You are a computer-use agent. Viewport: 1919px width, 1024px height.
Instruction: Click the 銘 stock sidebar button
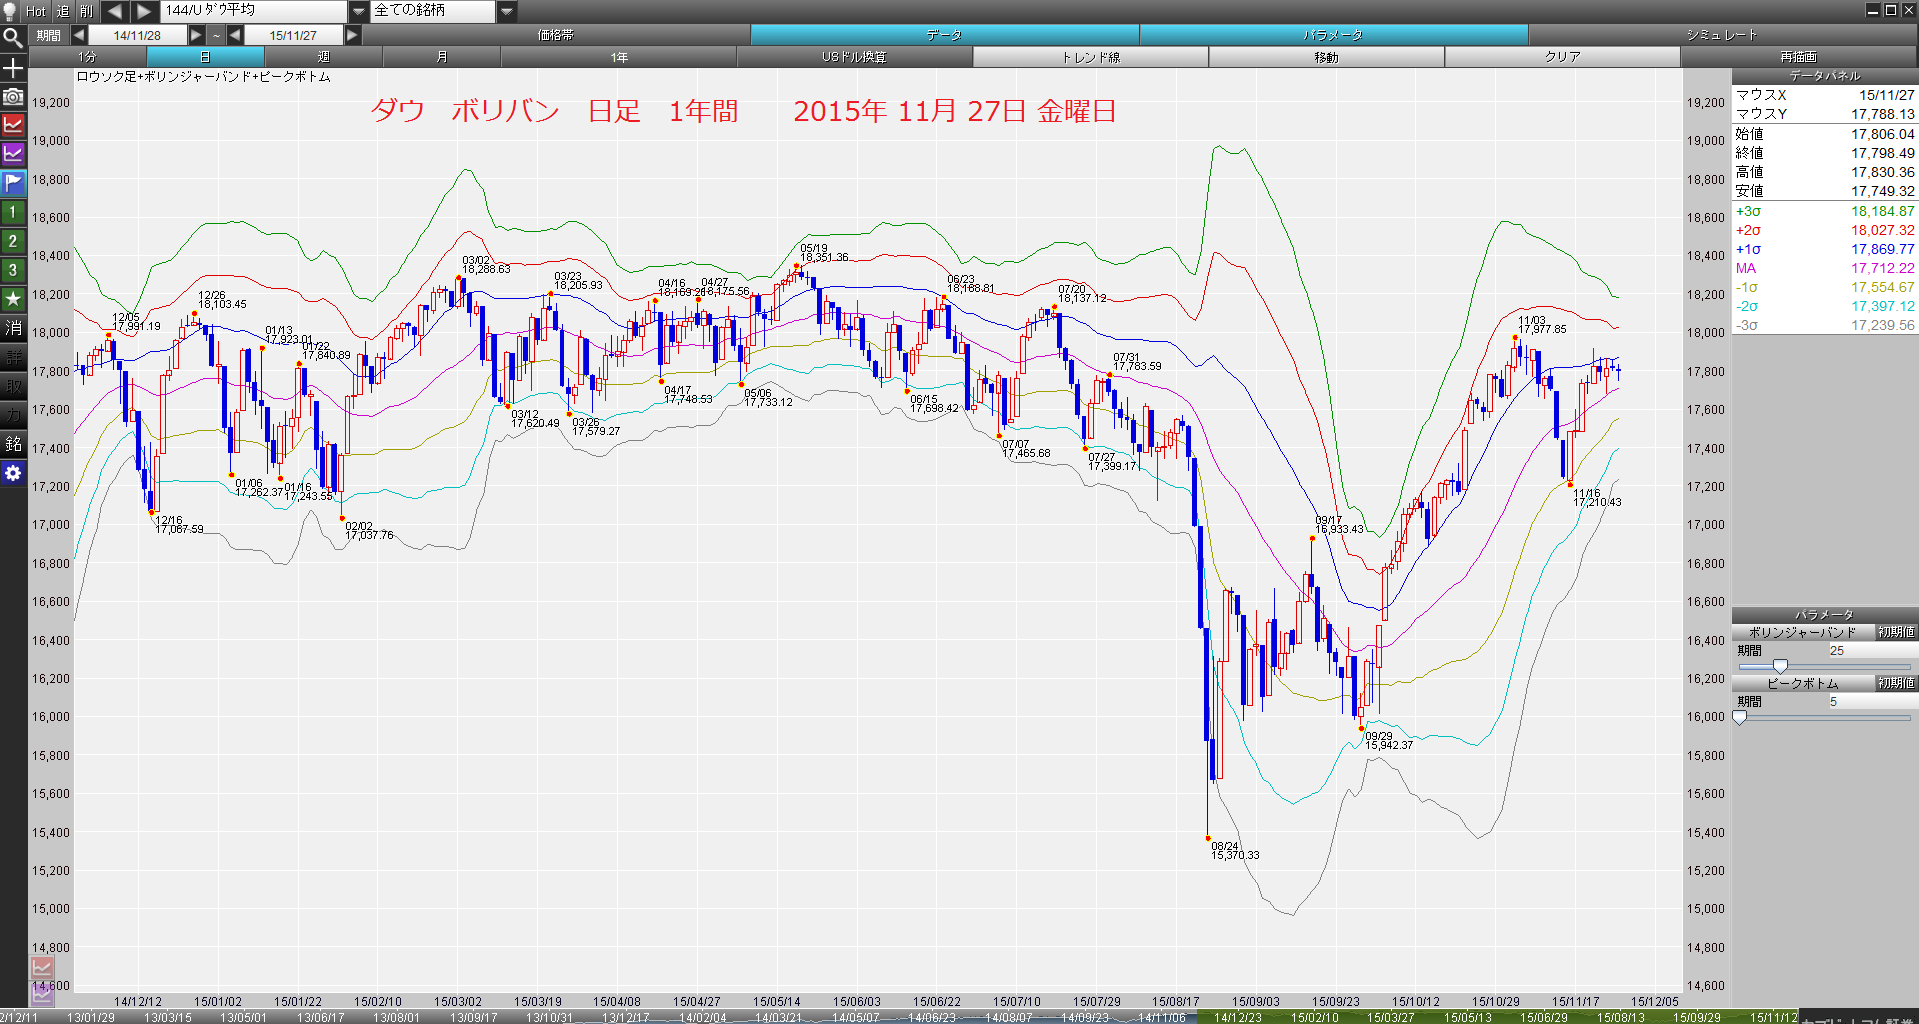click(x=13, y=444)
